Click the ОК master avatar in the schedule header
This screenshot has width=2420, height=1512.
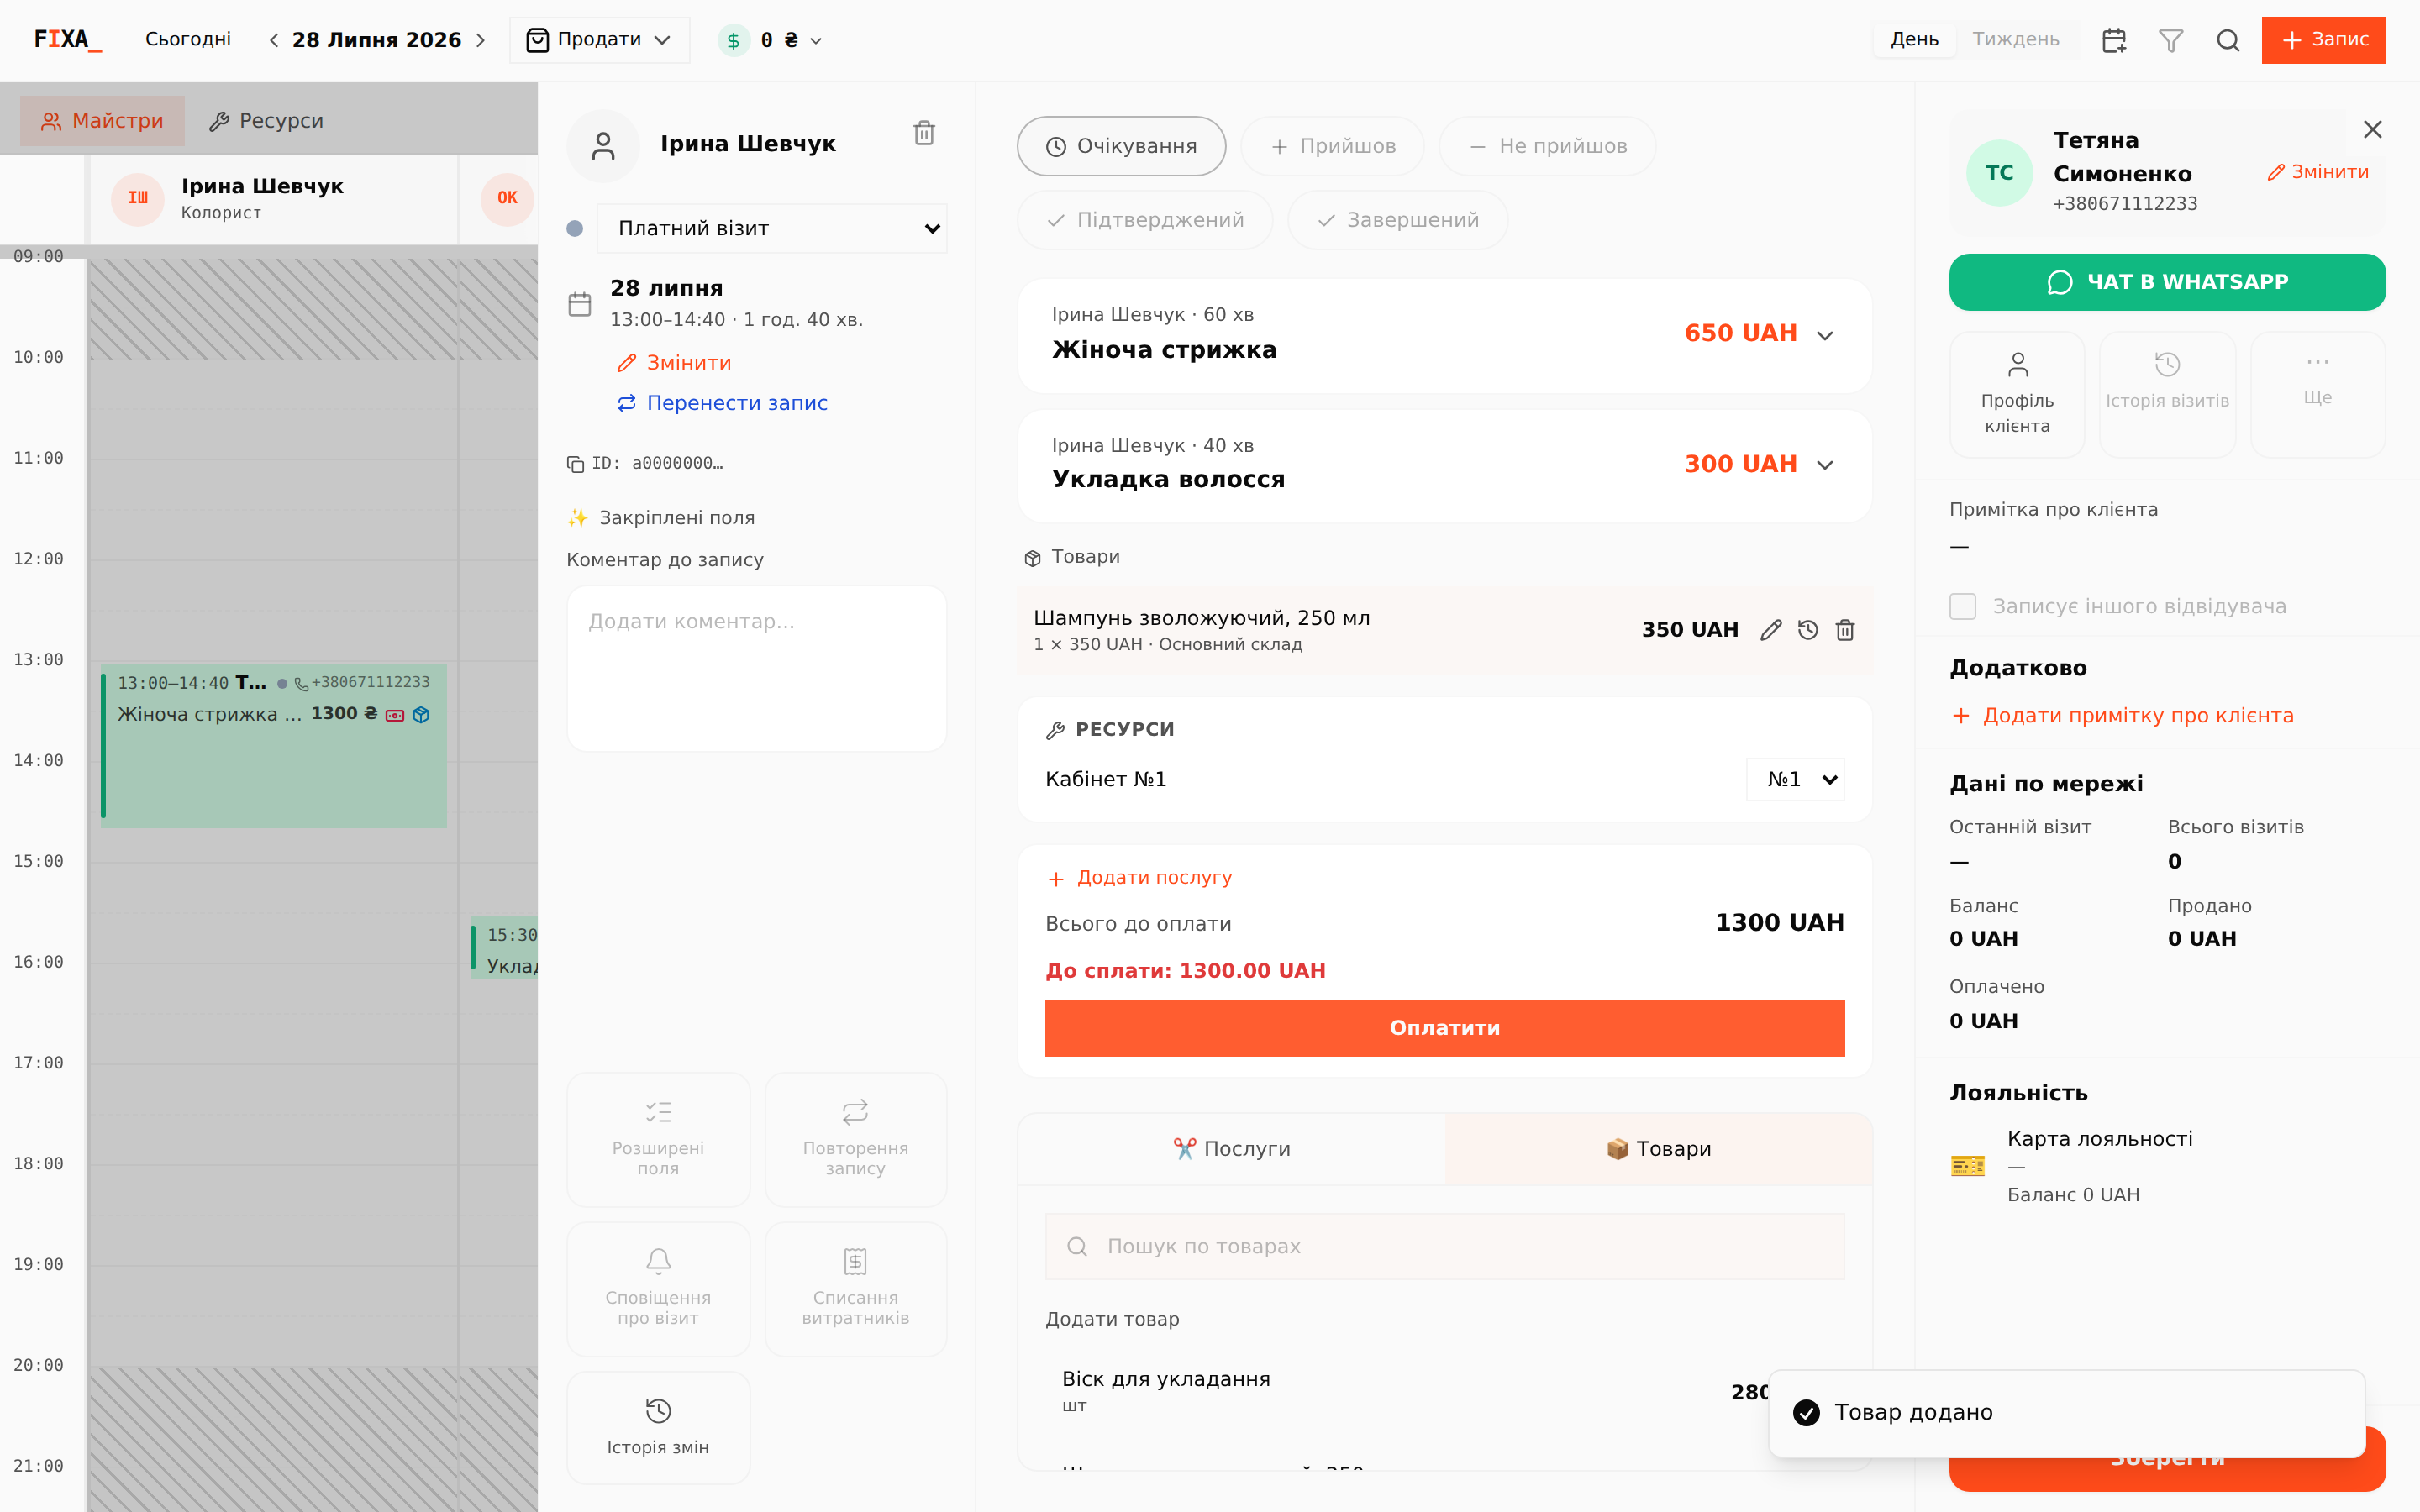(507, 198)
